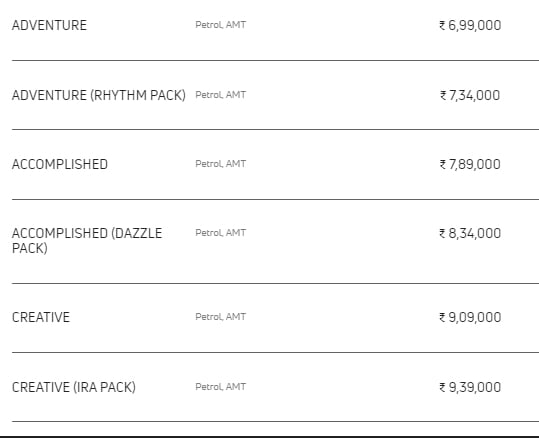
Task: Select the ₹ 7,89,000 price
Action: (x=470, y=164)
